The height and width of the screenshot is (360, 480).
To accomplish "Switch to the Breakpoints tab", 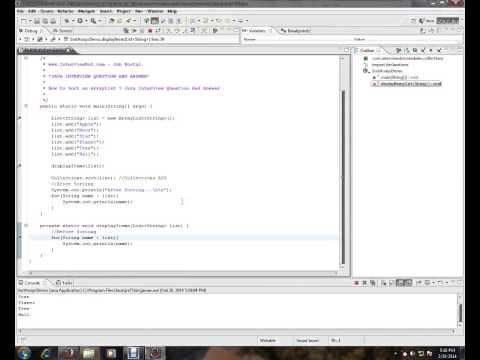I will click(x=296, y=31).
